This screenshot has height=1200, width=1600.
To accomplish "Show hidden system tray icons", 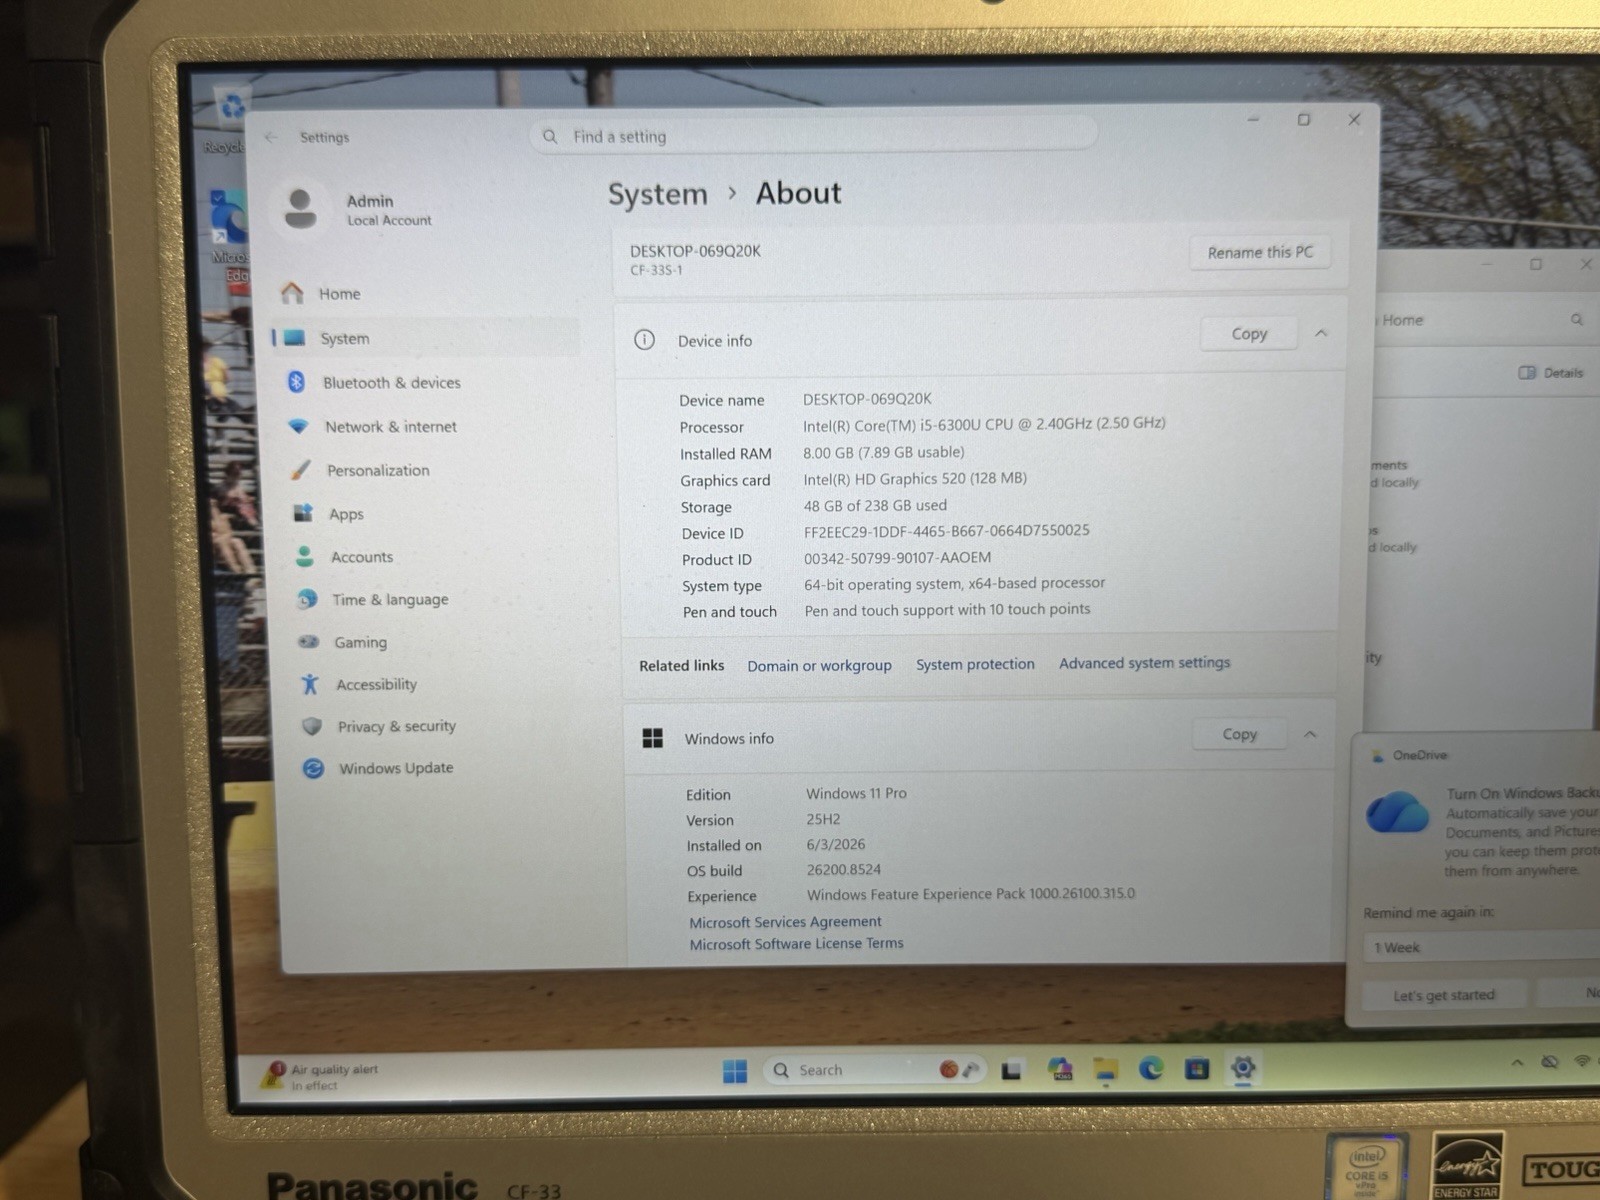I will coord(1518,1063).
